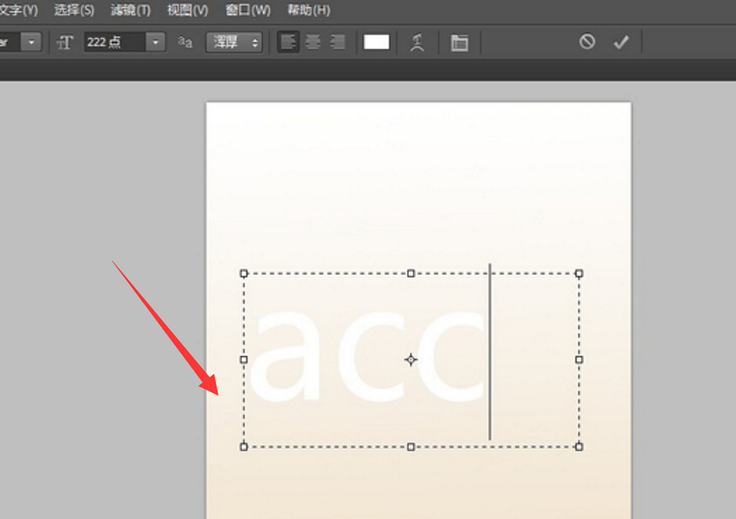Viewport: 736px width, 519px height.
Task: Align text to the right
Action: tap(337, 42)
